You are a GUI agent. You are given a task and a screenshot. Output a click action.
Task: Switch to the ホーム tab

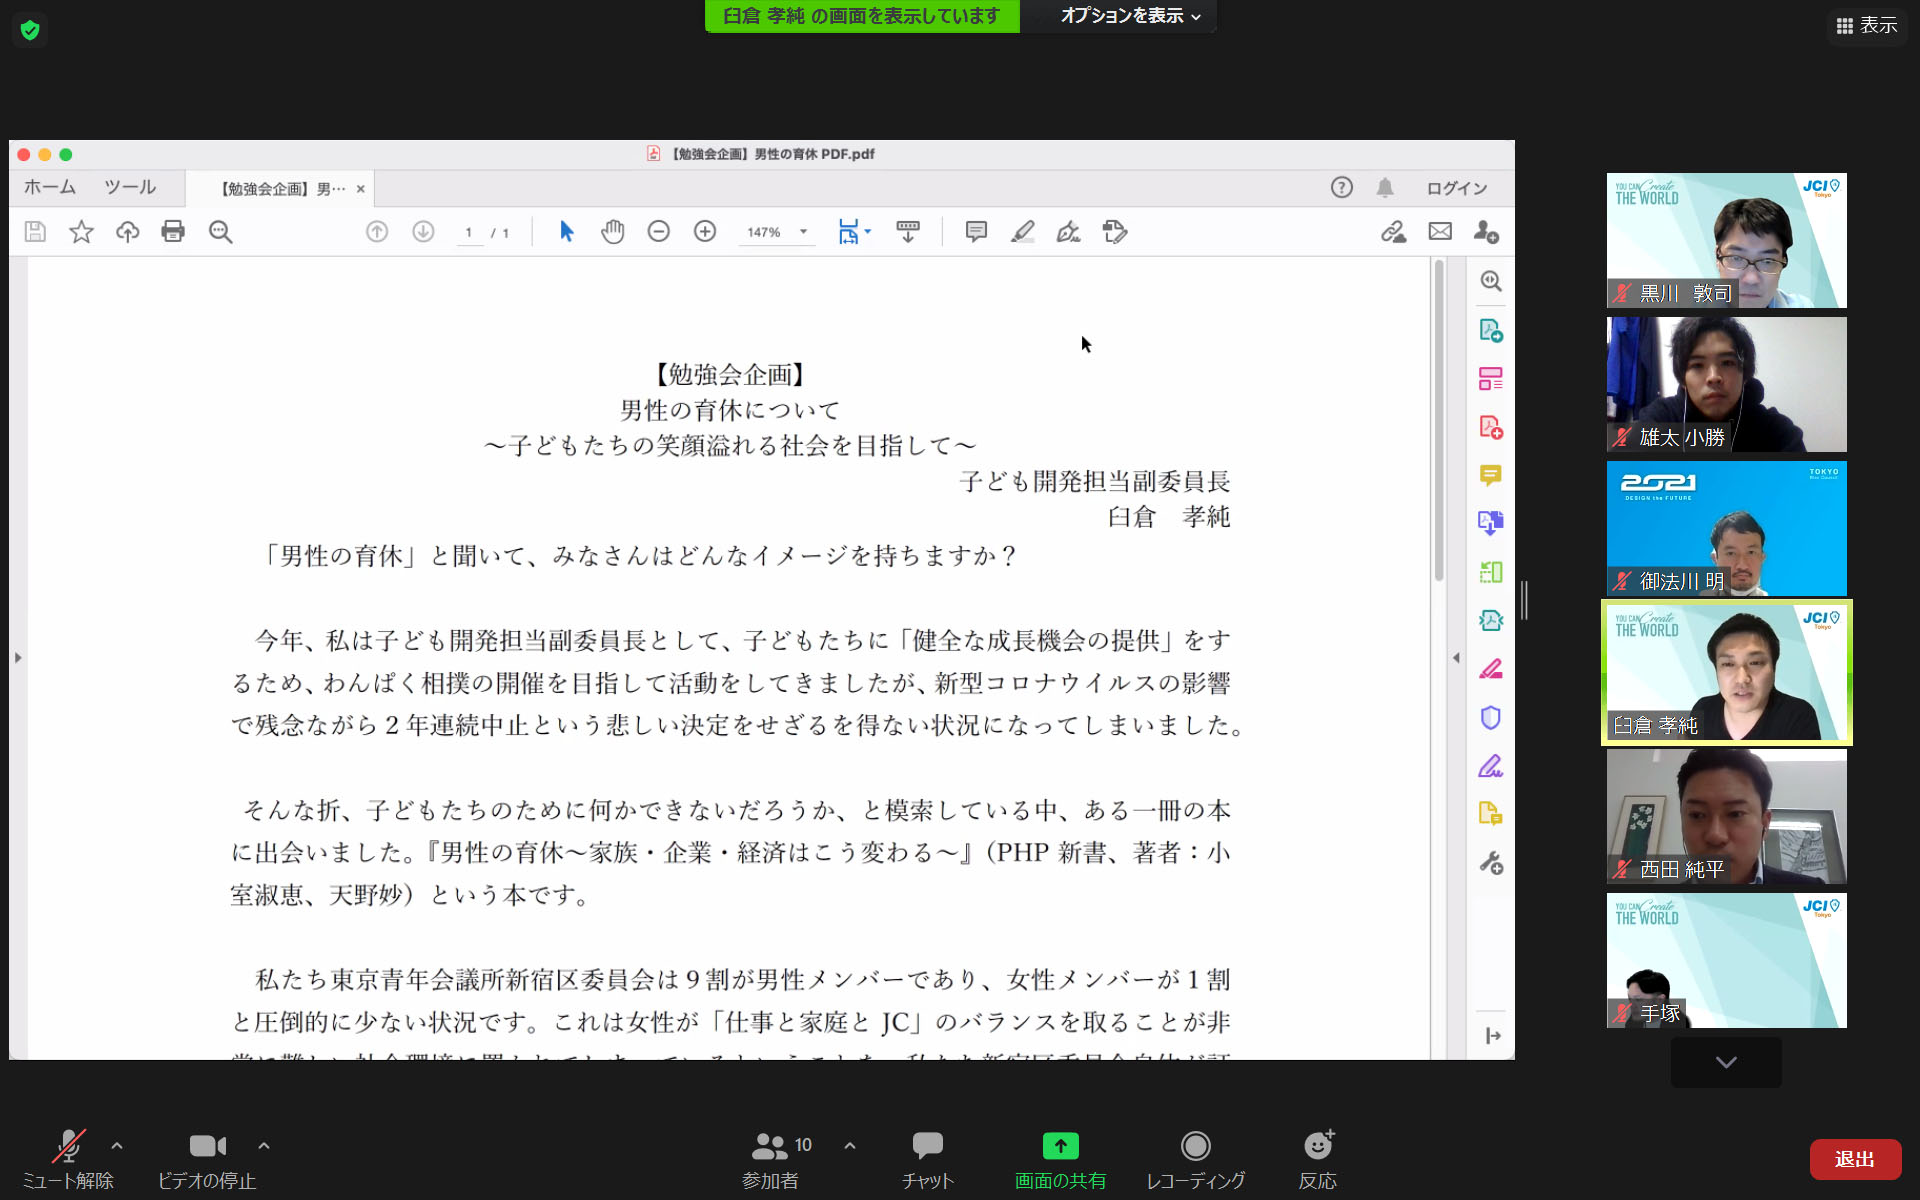[x=50, y=187]
